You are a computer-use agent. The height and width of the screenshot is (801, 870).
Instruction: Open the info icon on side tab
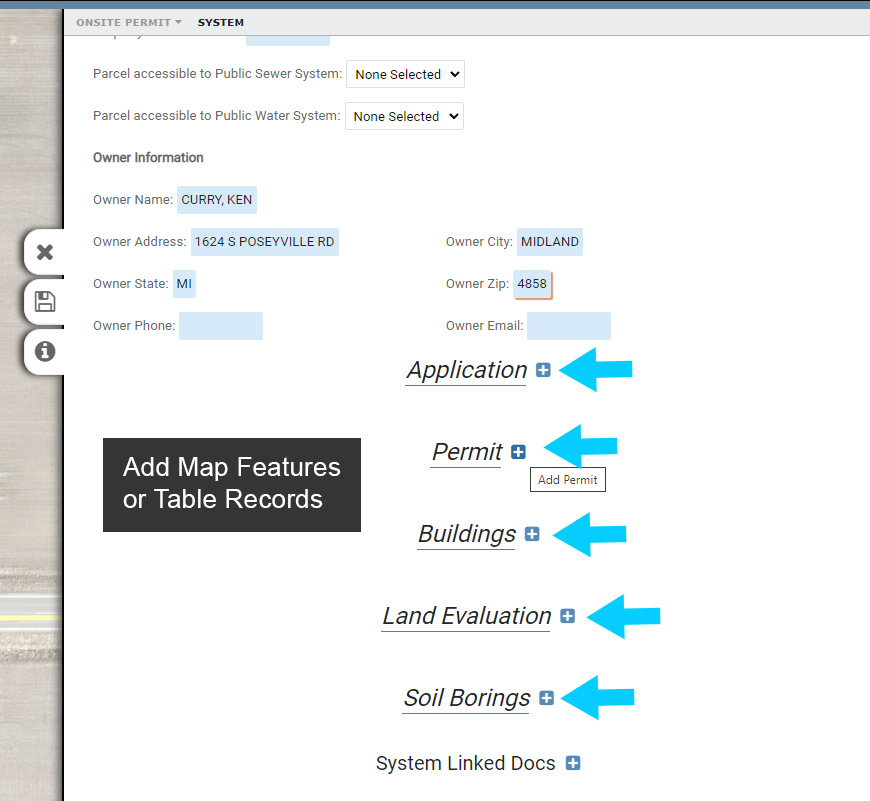(45, 352)
